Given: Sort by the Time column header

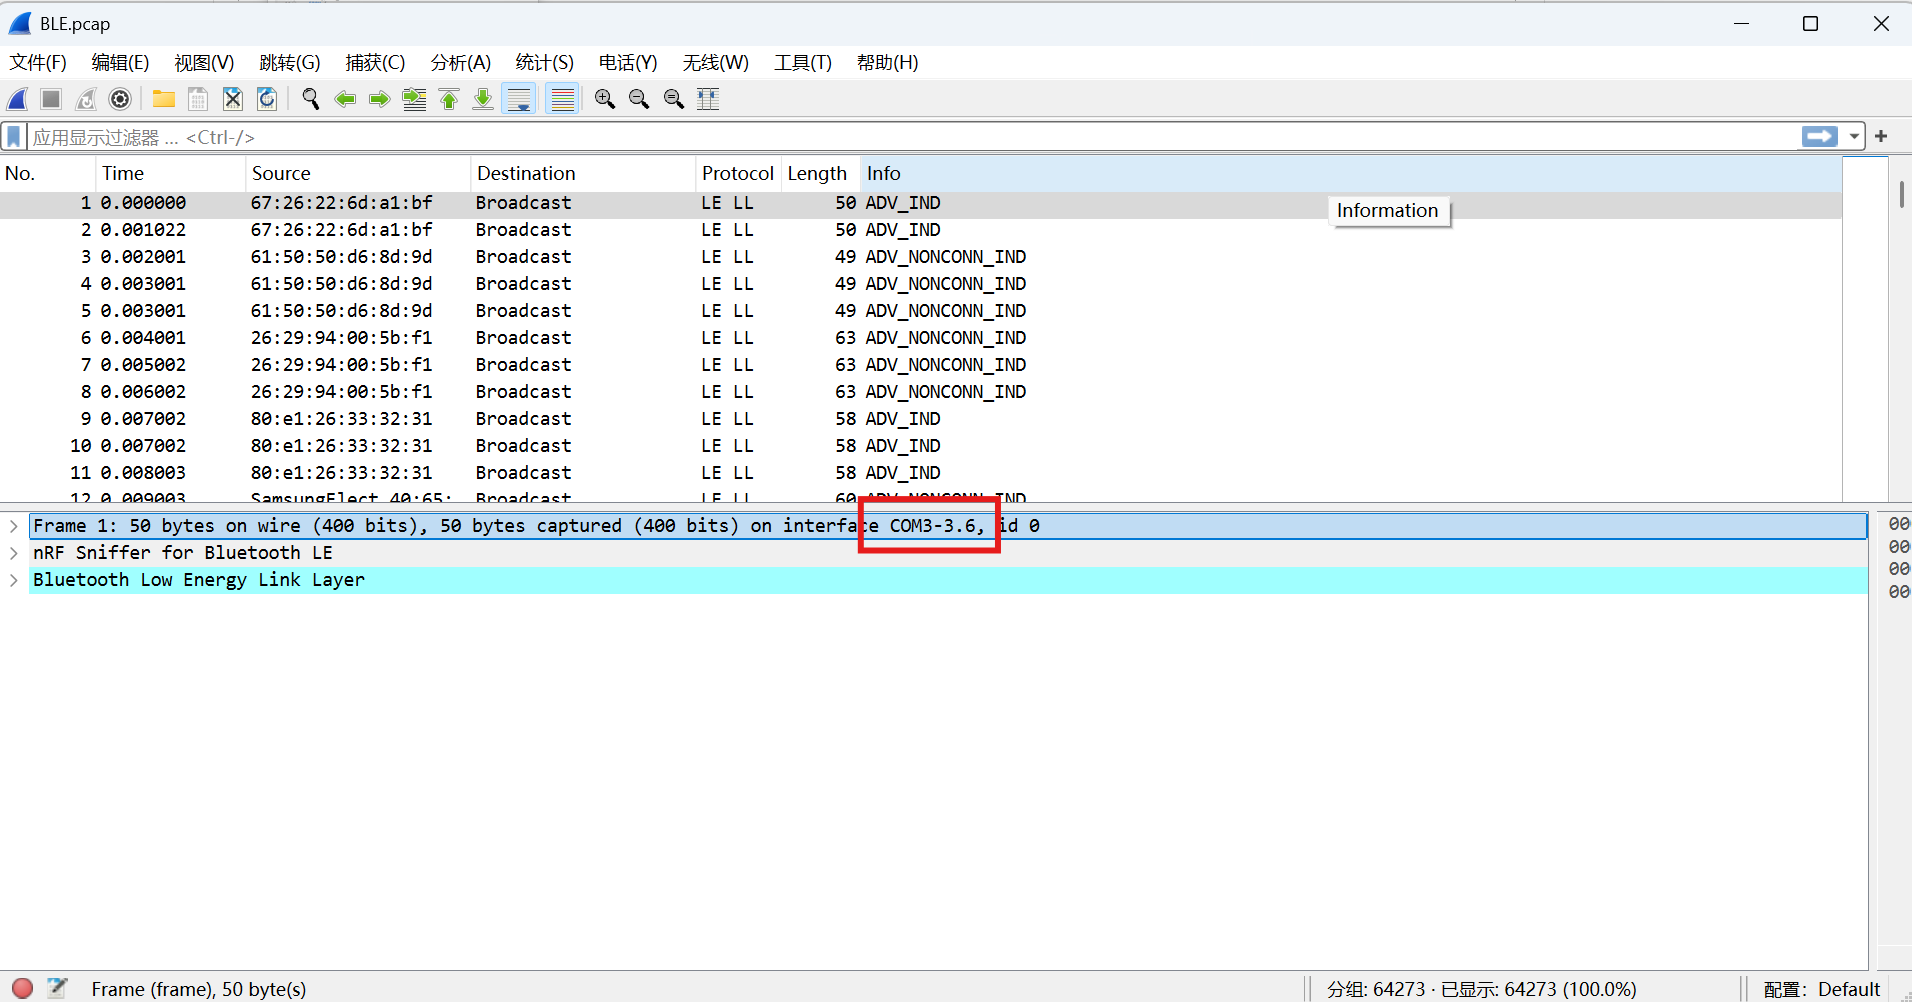Looking at the screenshot, I should click(171, 174).
